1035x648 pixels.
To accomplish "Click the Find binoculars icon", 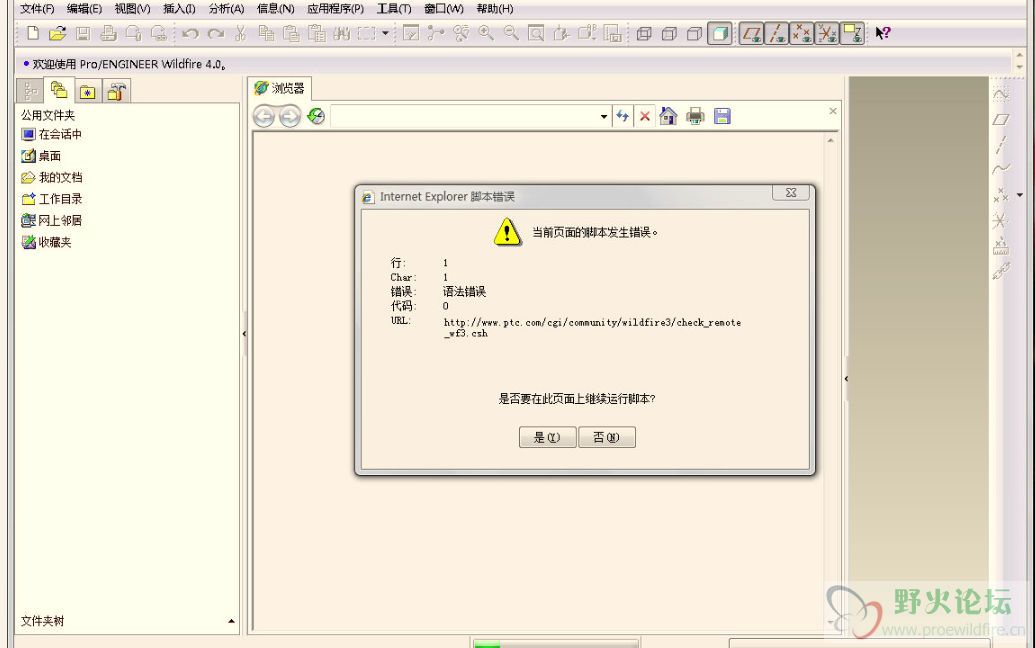I will tap(341, 33).
